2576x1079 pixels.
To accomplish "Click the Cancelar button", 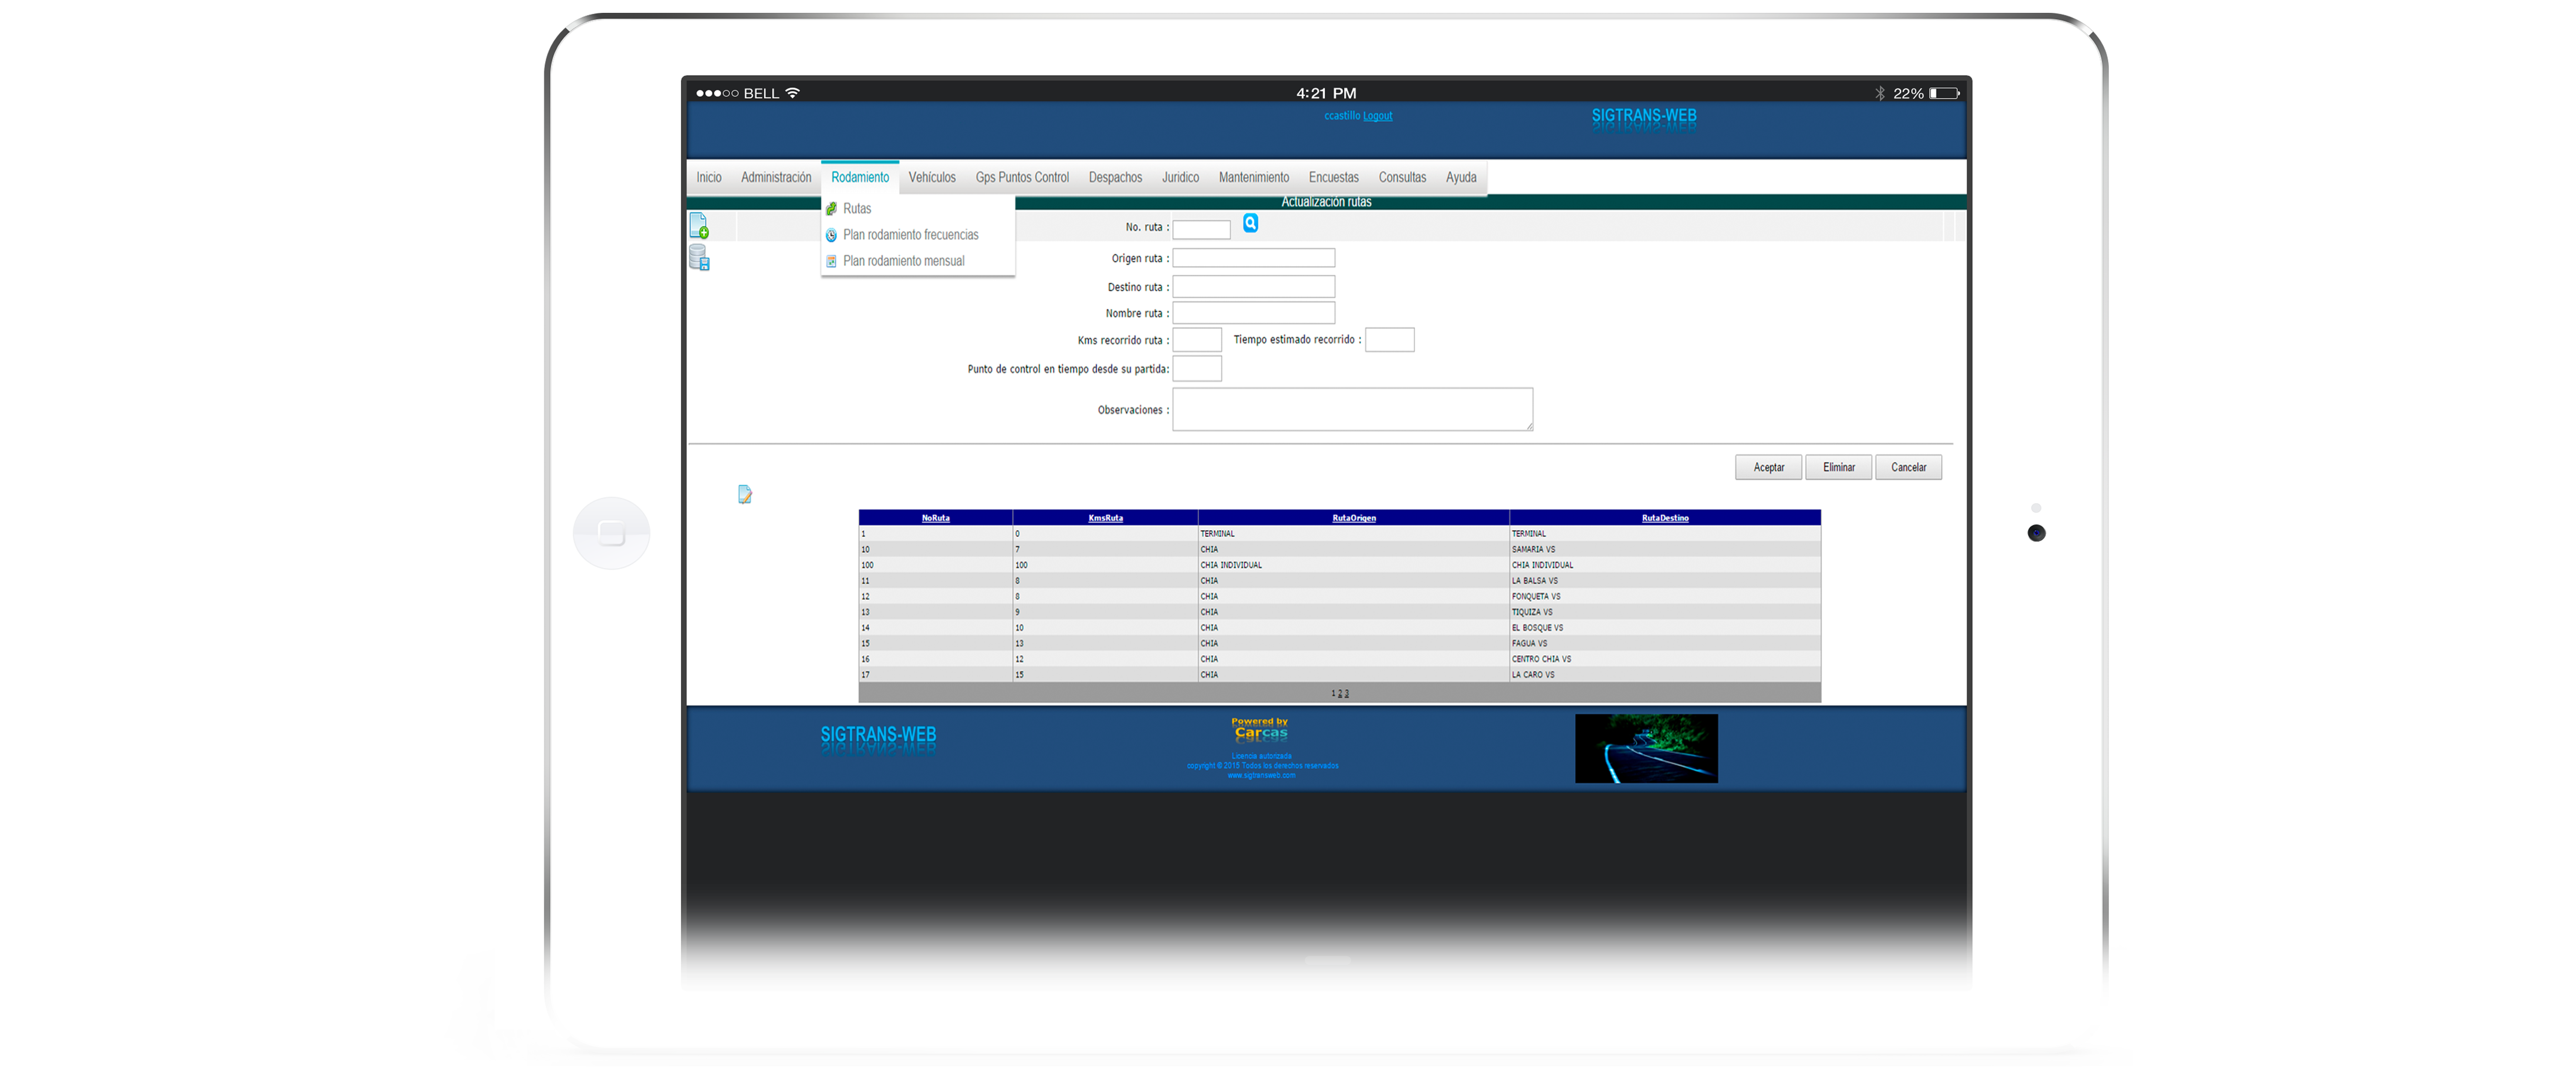I will click(x=1908, y=467).
